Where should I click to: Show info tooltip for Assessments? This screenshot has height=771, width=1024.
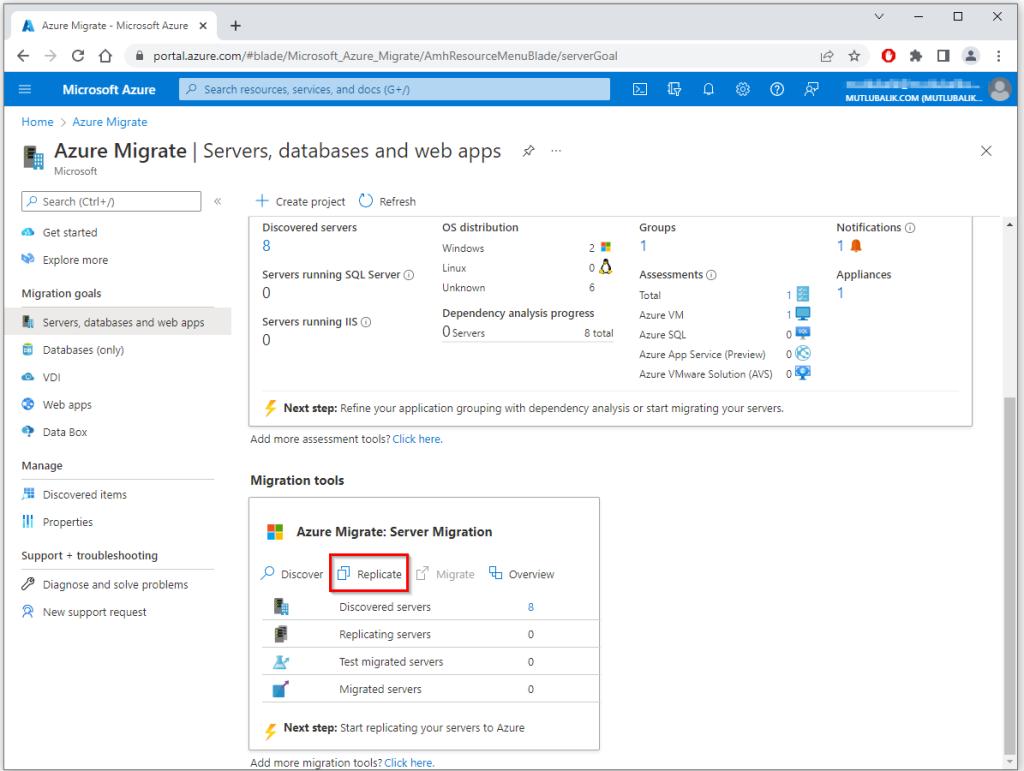[711, 275]
